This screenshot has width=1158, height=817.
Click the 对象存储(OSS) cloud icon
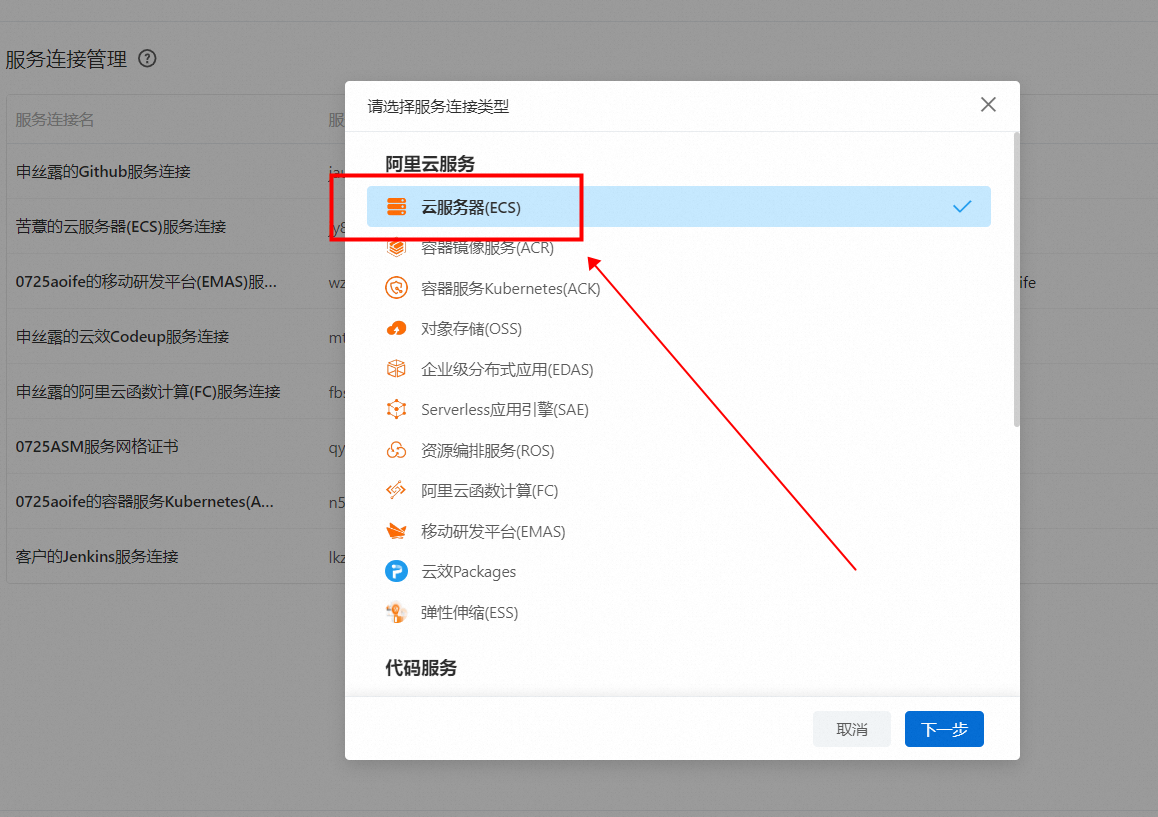397,329
